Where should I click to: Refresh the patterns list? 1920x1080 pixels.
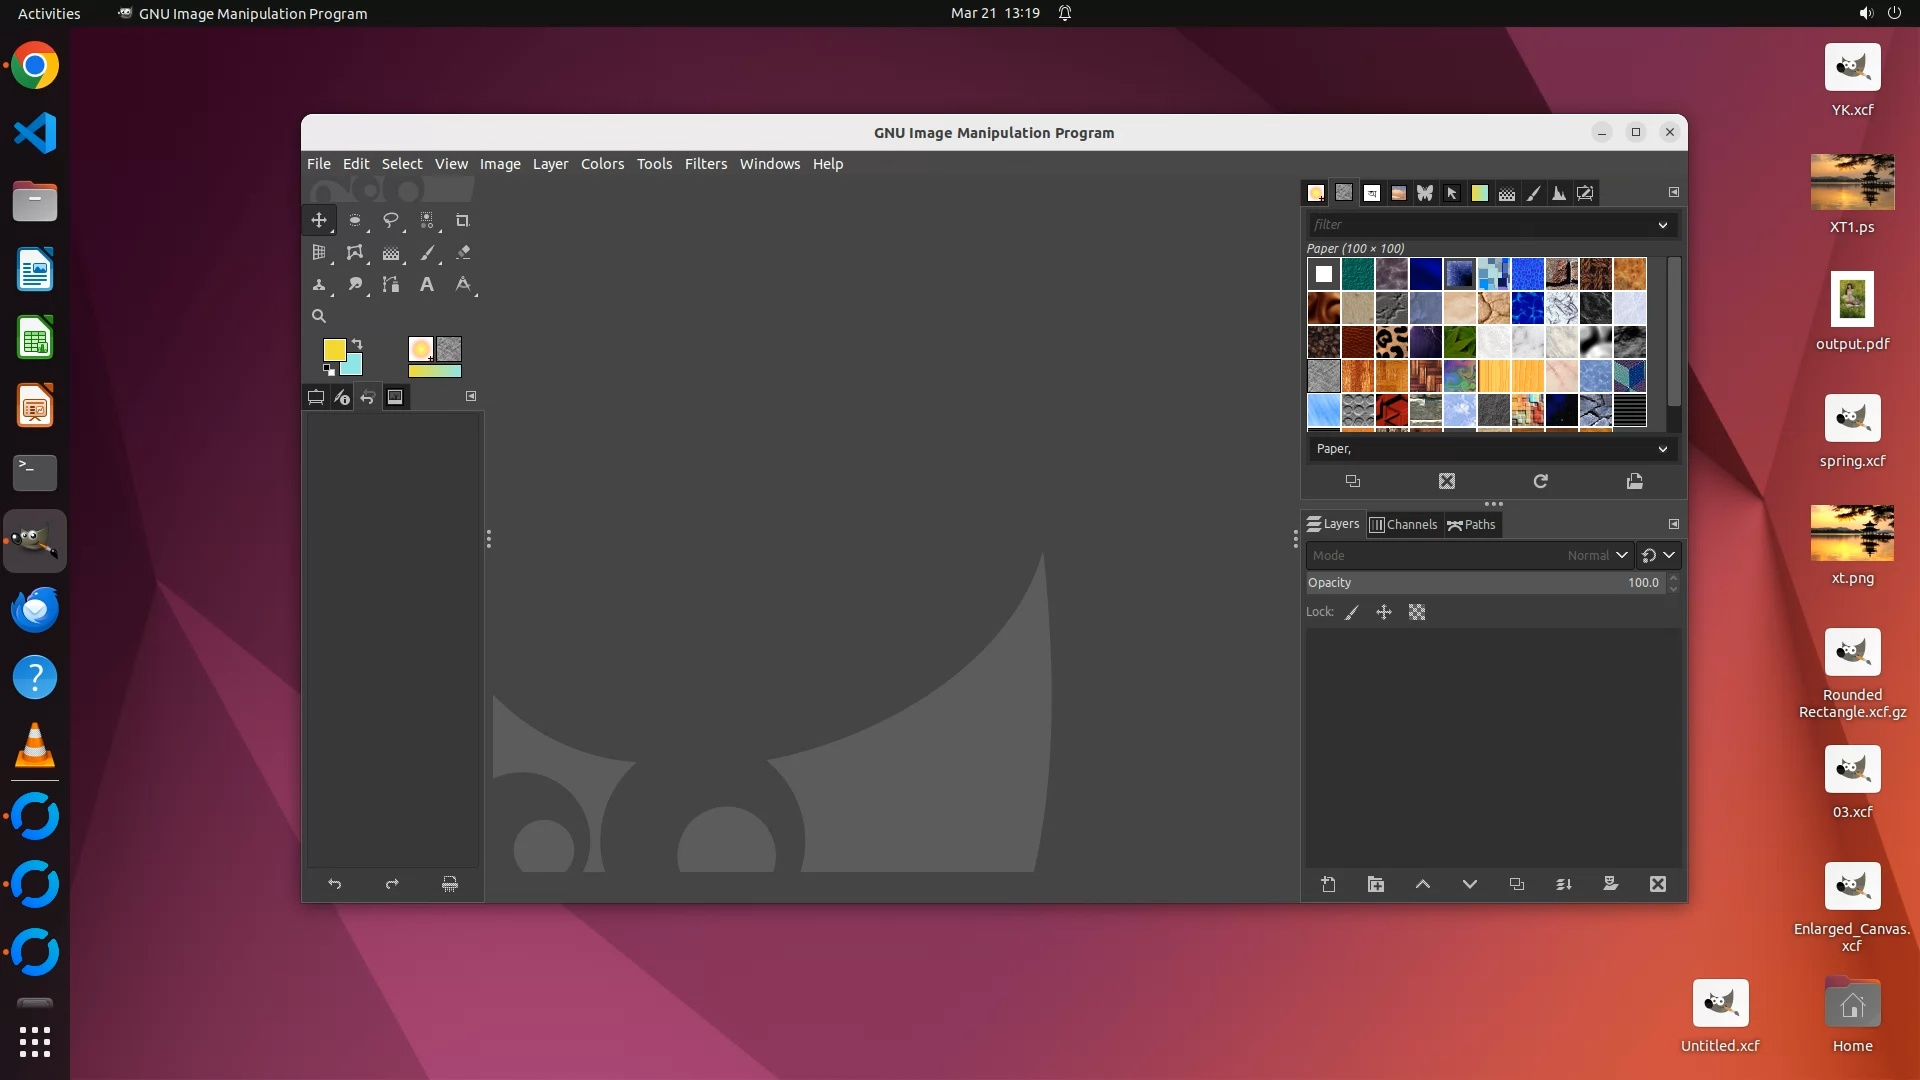1540,481
